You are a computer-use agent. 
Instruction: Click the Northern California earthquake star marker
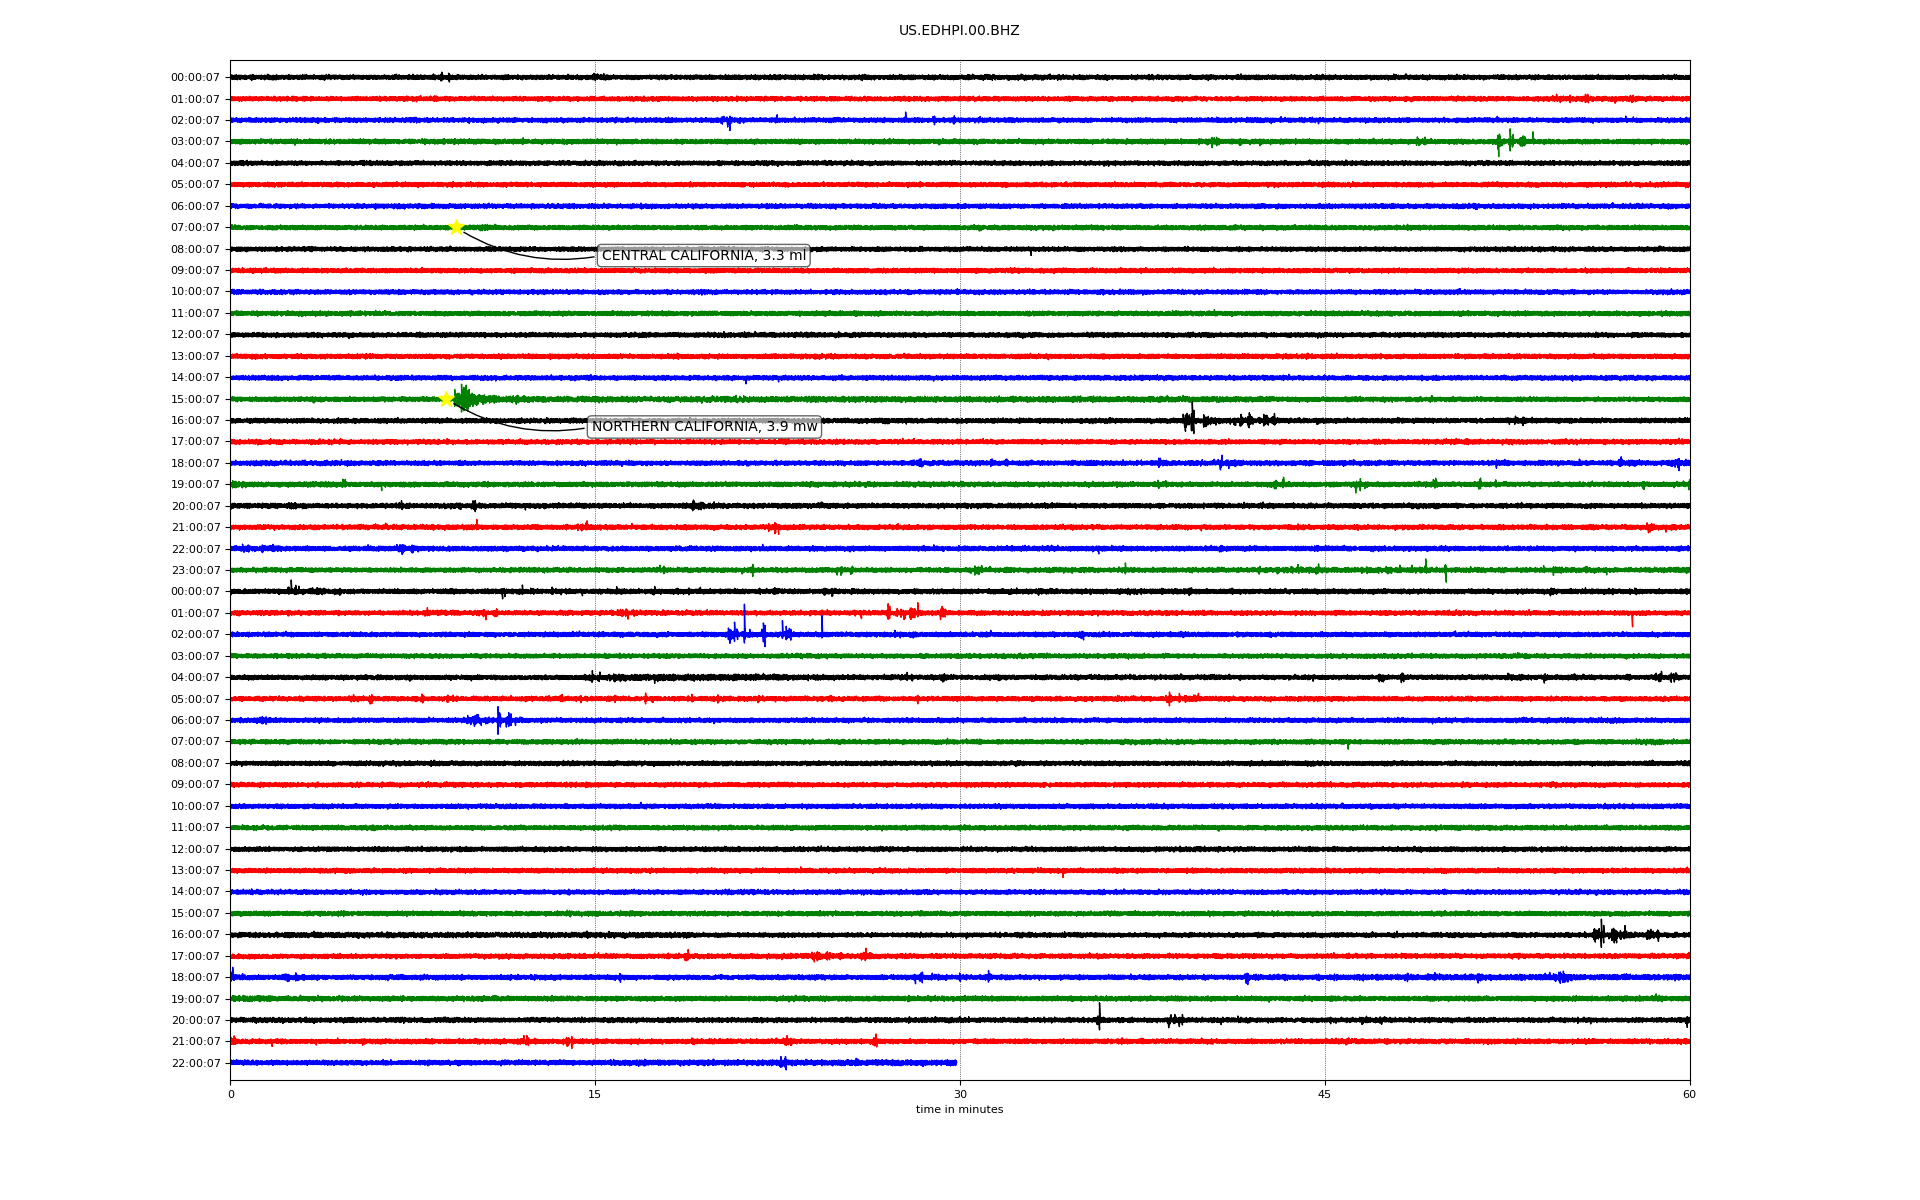447,399
